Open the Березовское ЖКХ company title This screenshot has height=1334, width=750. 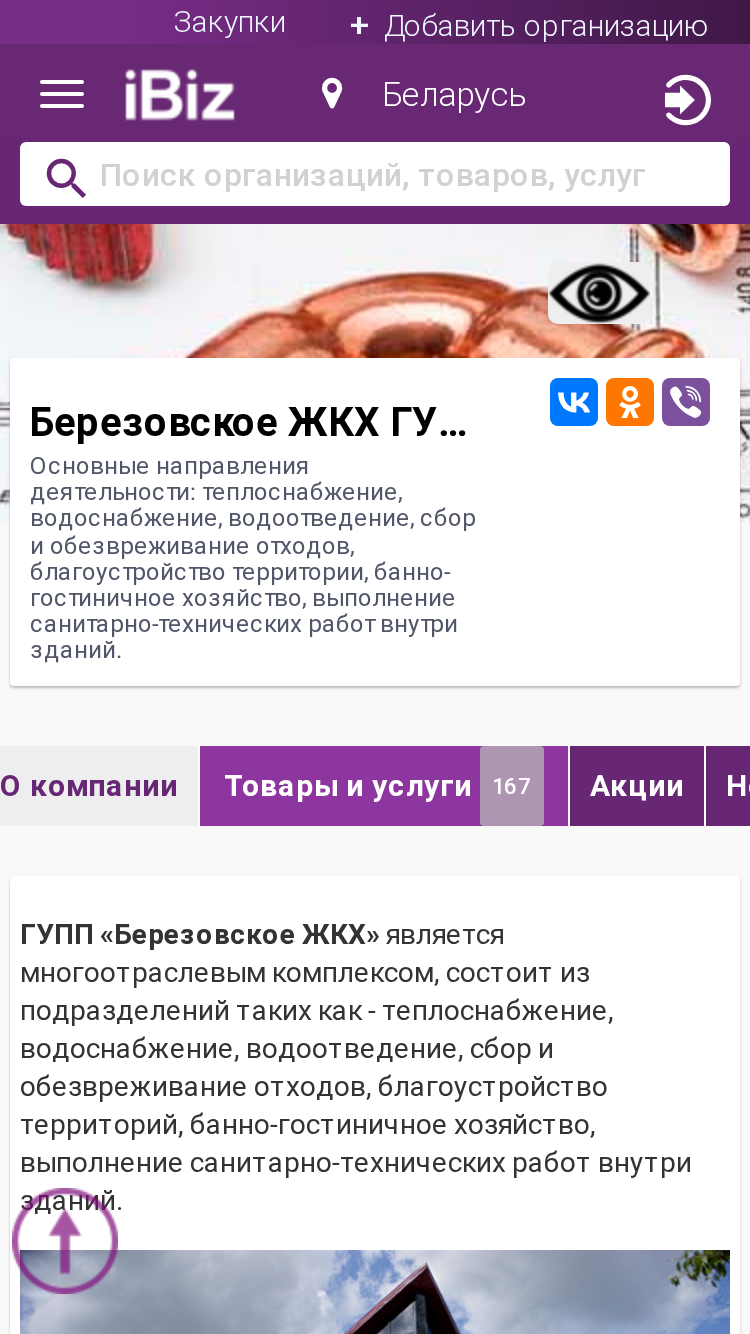pyautogui.click(x=249, y=424)
